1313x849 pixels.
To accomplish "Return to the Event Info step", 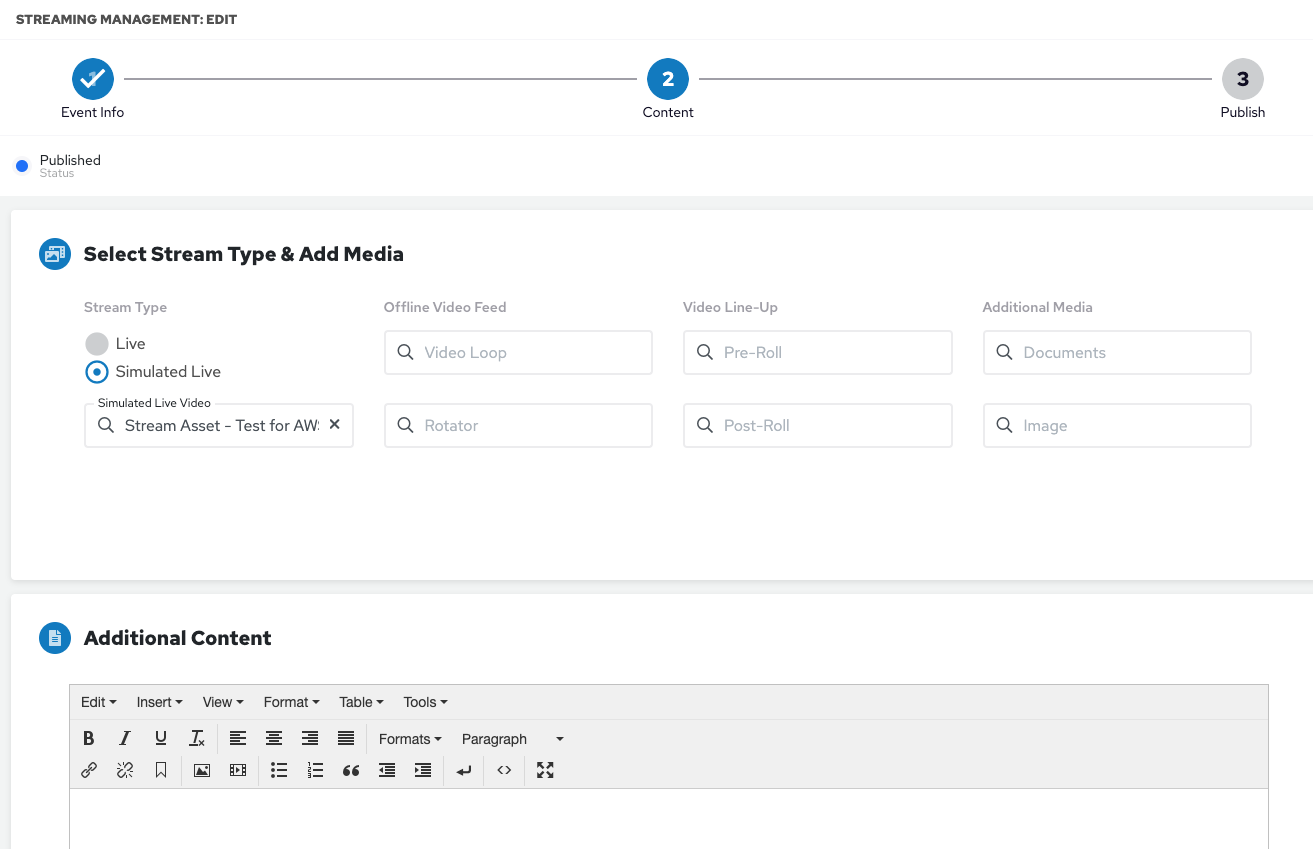I will coord(93,79).
